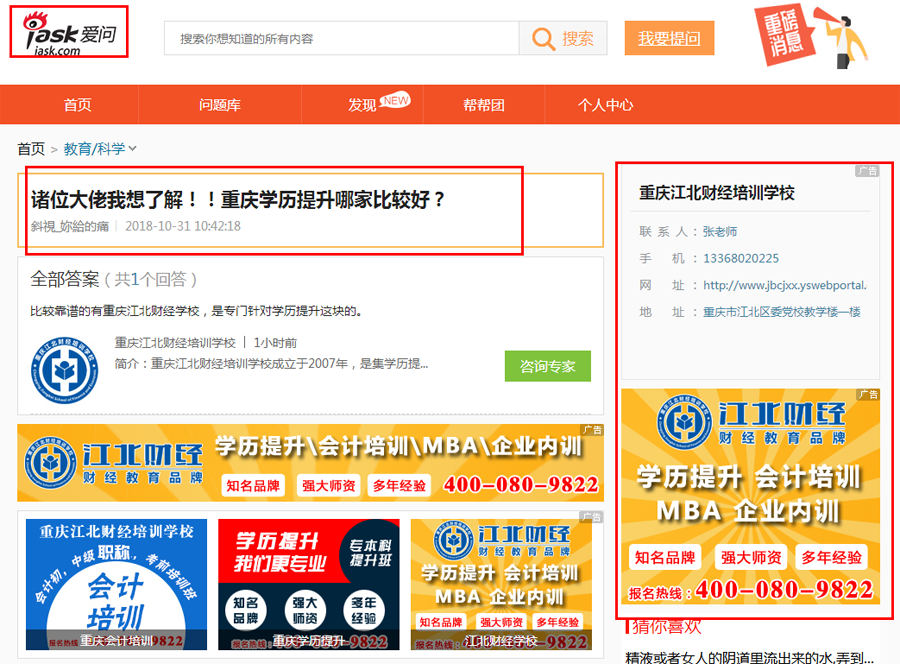Click the large sidebar 江北财经 ad logo

click(751, 423)
